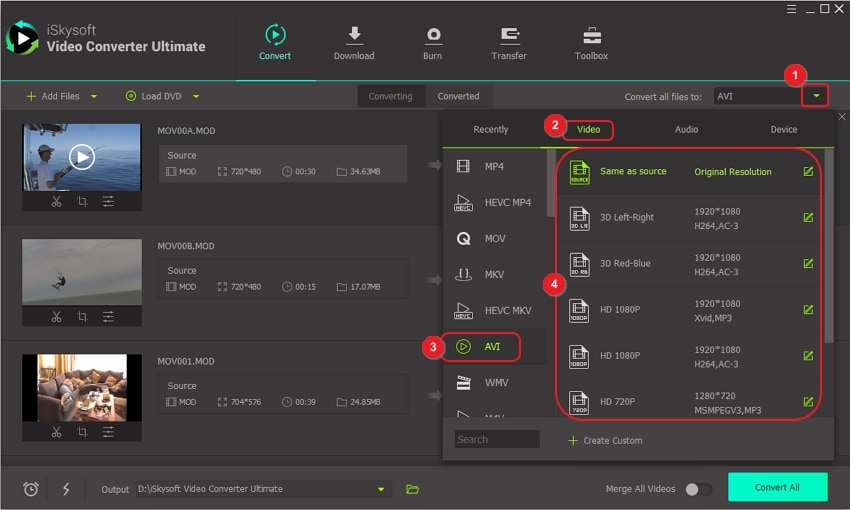Toggle high speed conversion lightning icon

66,489
